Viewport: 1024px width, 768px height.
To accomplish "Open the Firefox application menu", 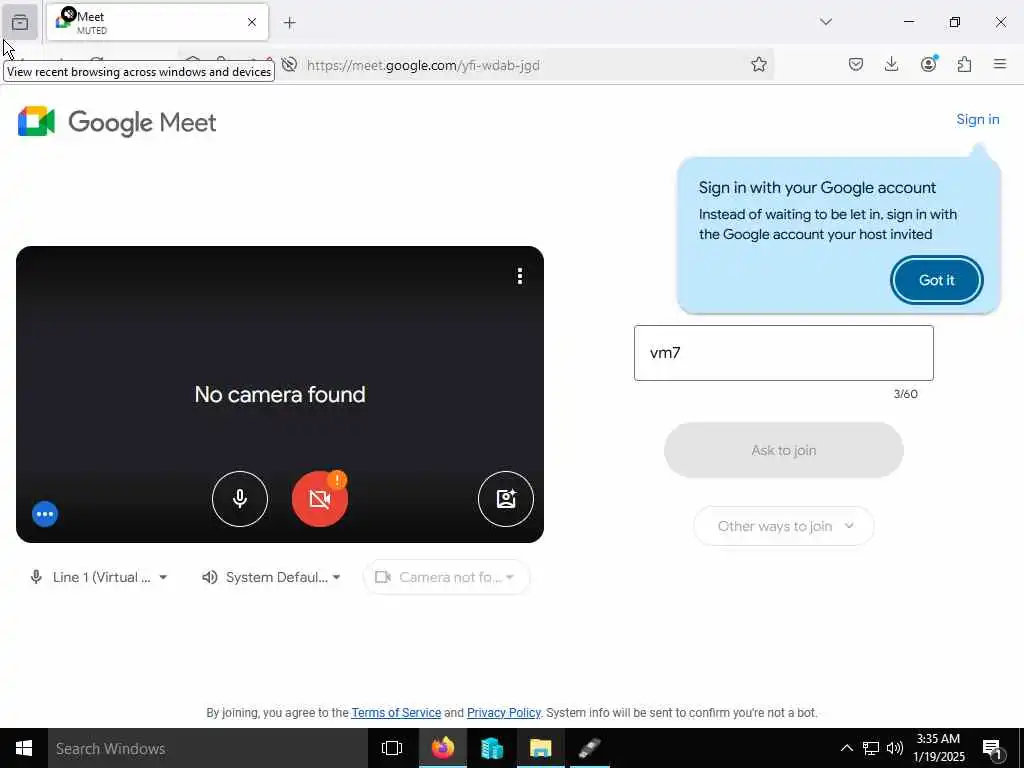I will [1000, 64].
